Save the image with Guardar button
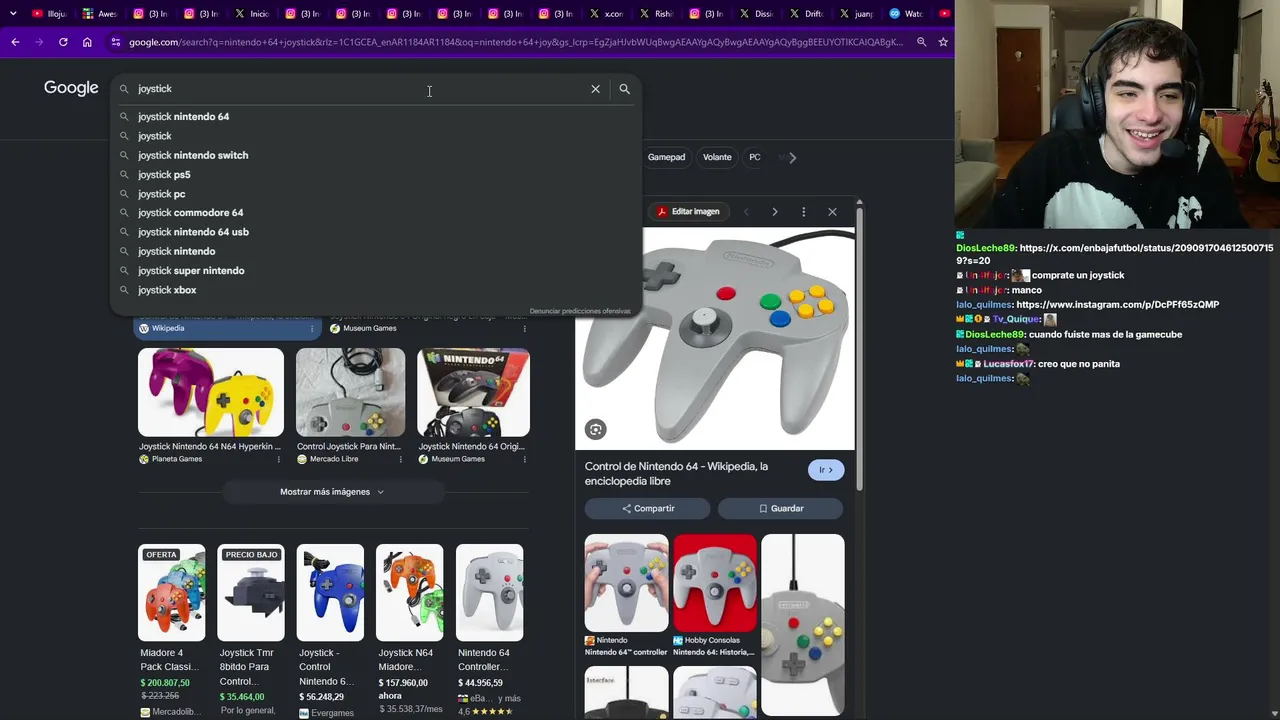The width and height of the screenshot is (1280, 720). tap(781, 508)
